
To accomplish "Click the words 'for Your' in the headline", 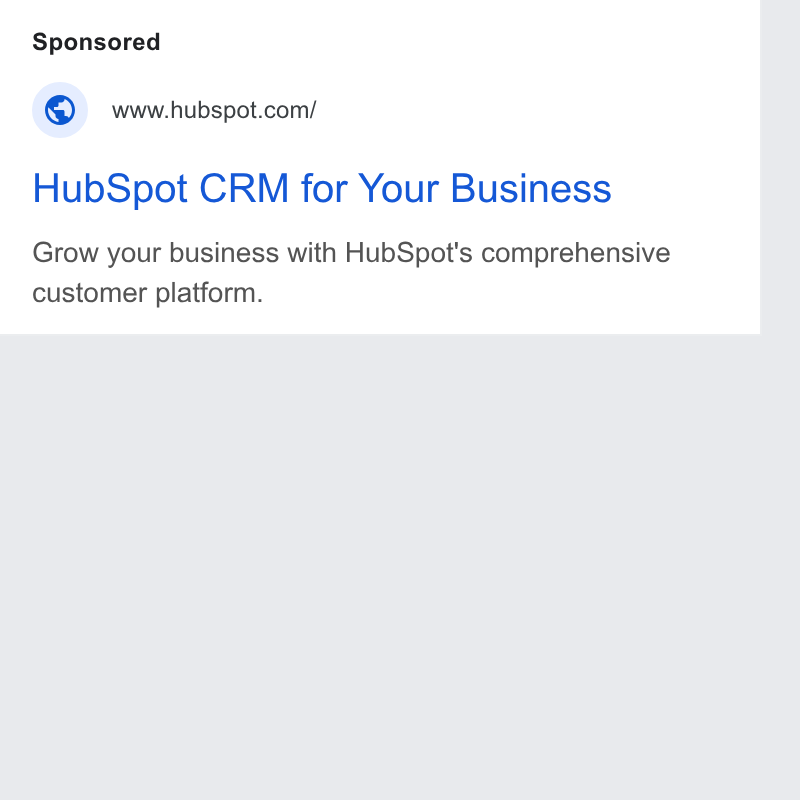I will [370, 188].
